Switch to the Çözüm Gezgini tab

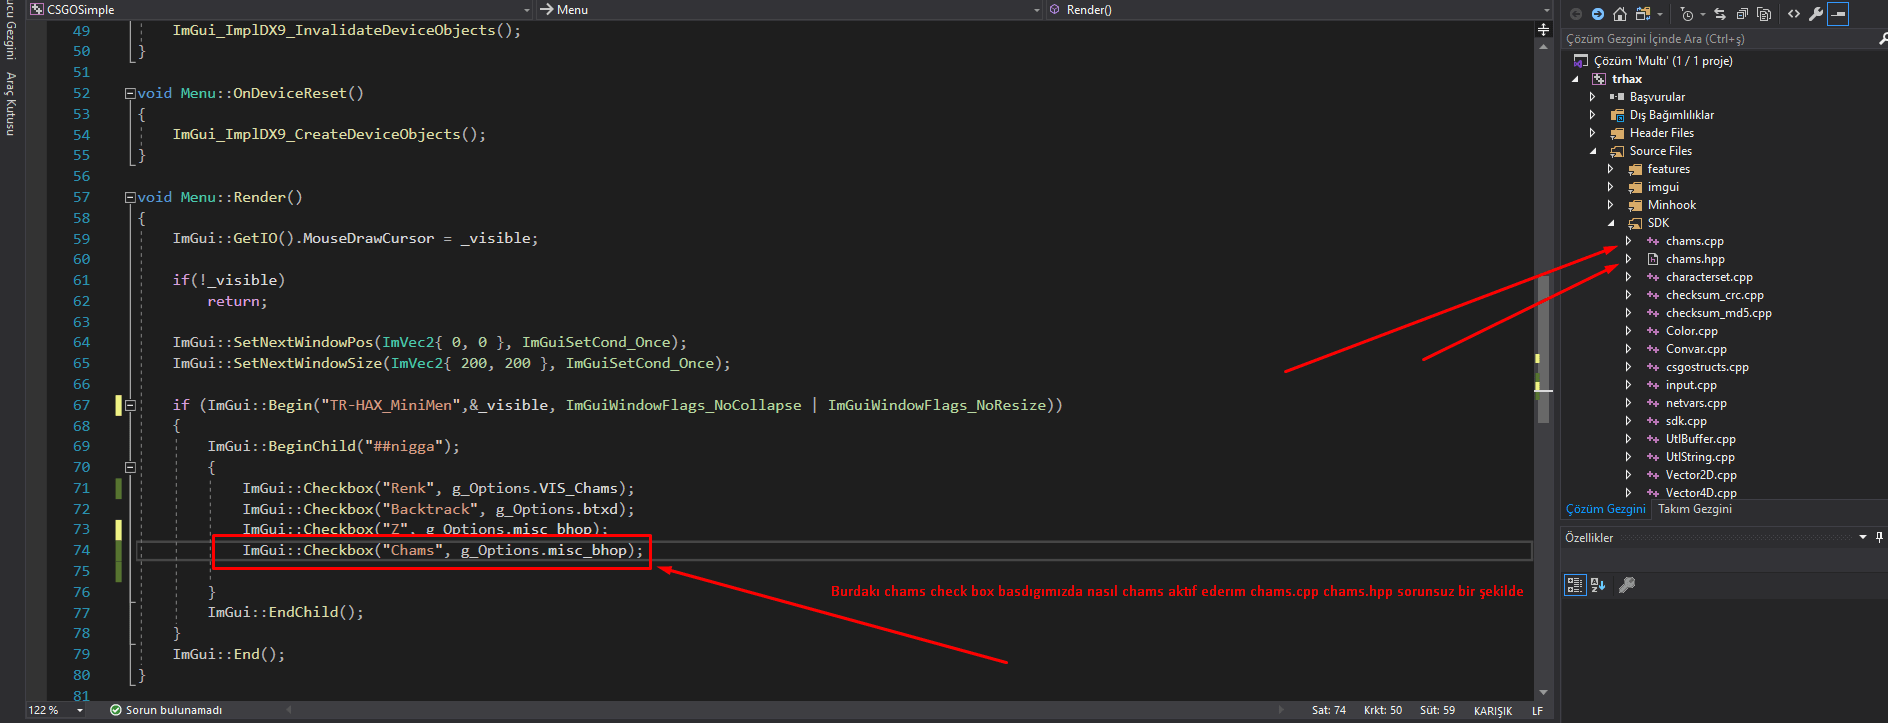[1605, 509]
